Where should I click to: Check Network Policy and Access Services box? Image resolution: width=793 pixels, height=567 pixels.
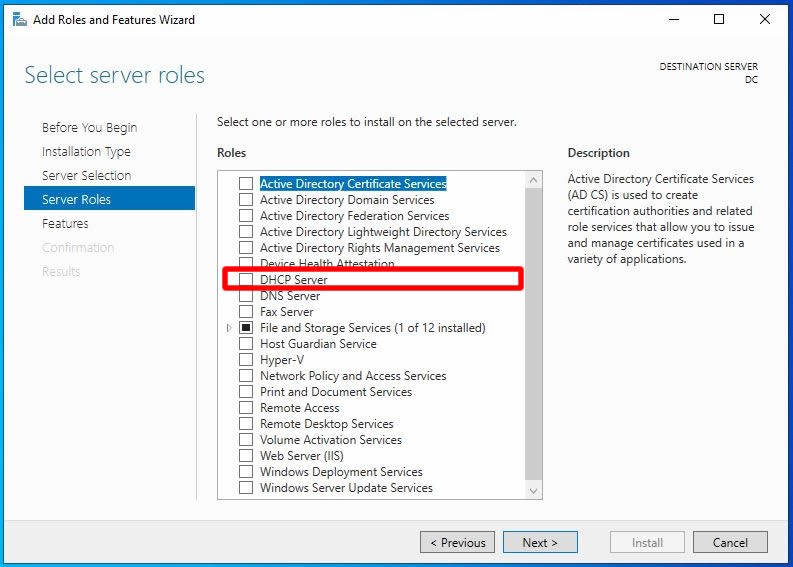(246, 376)
